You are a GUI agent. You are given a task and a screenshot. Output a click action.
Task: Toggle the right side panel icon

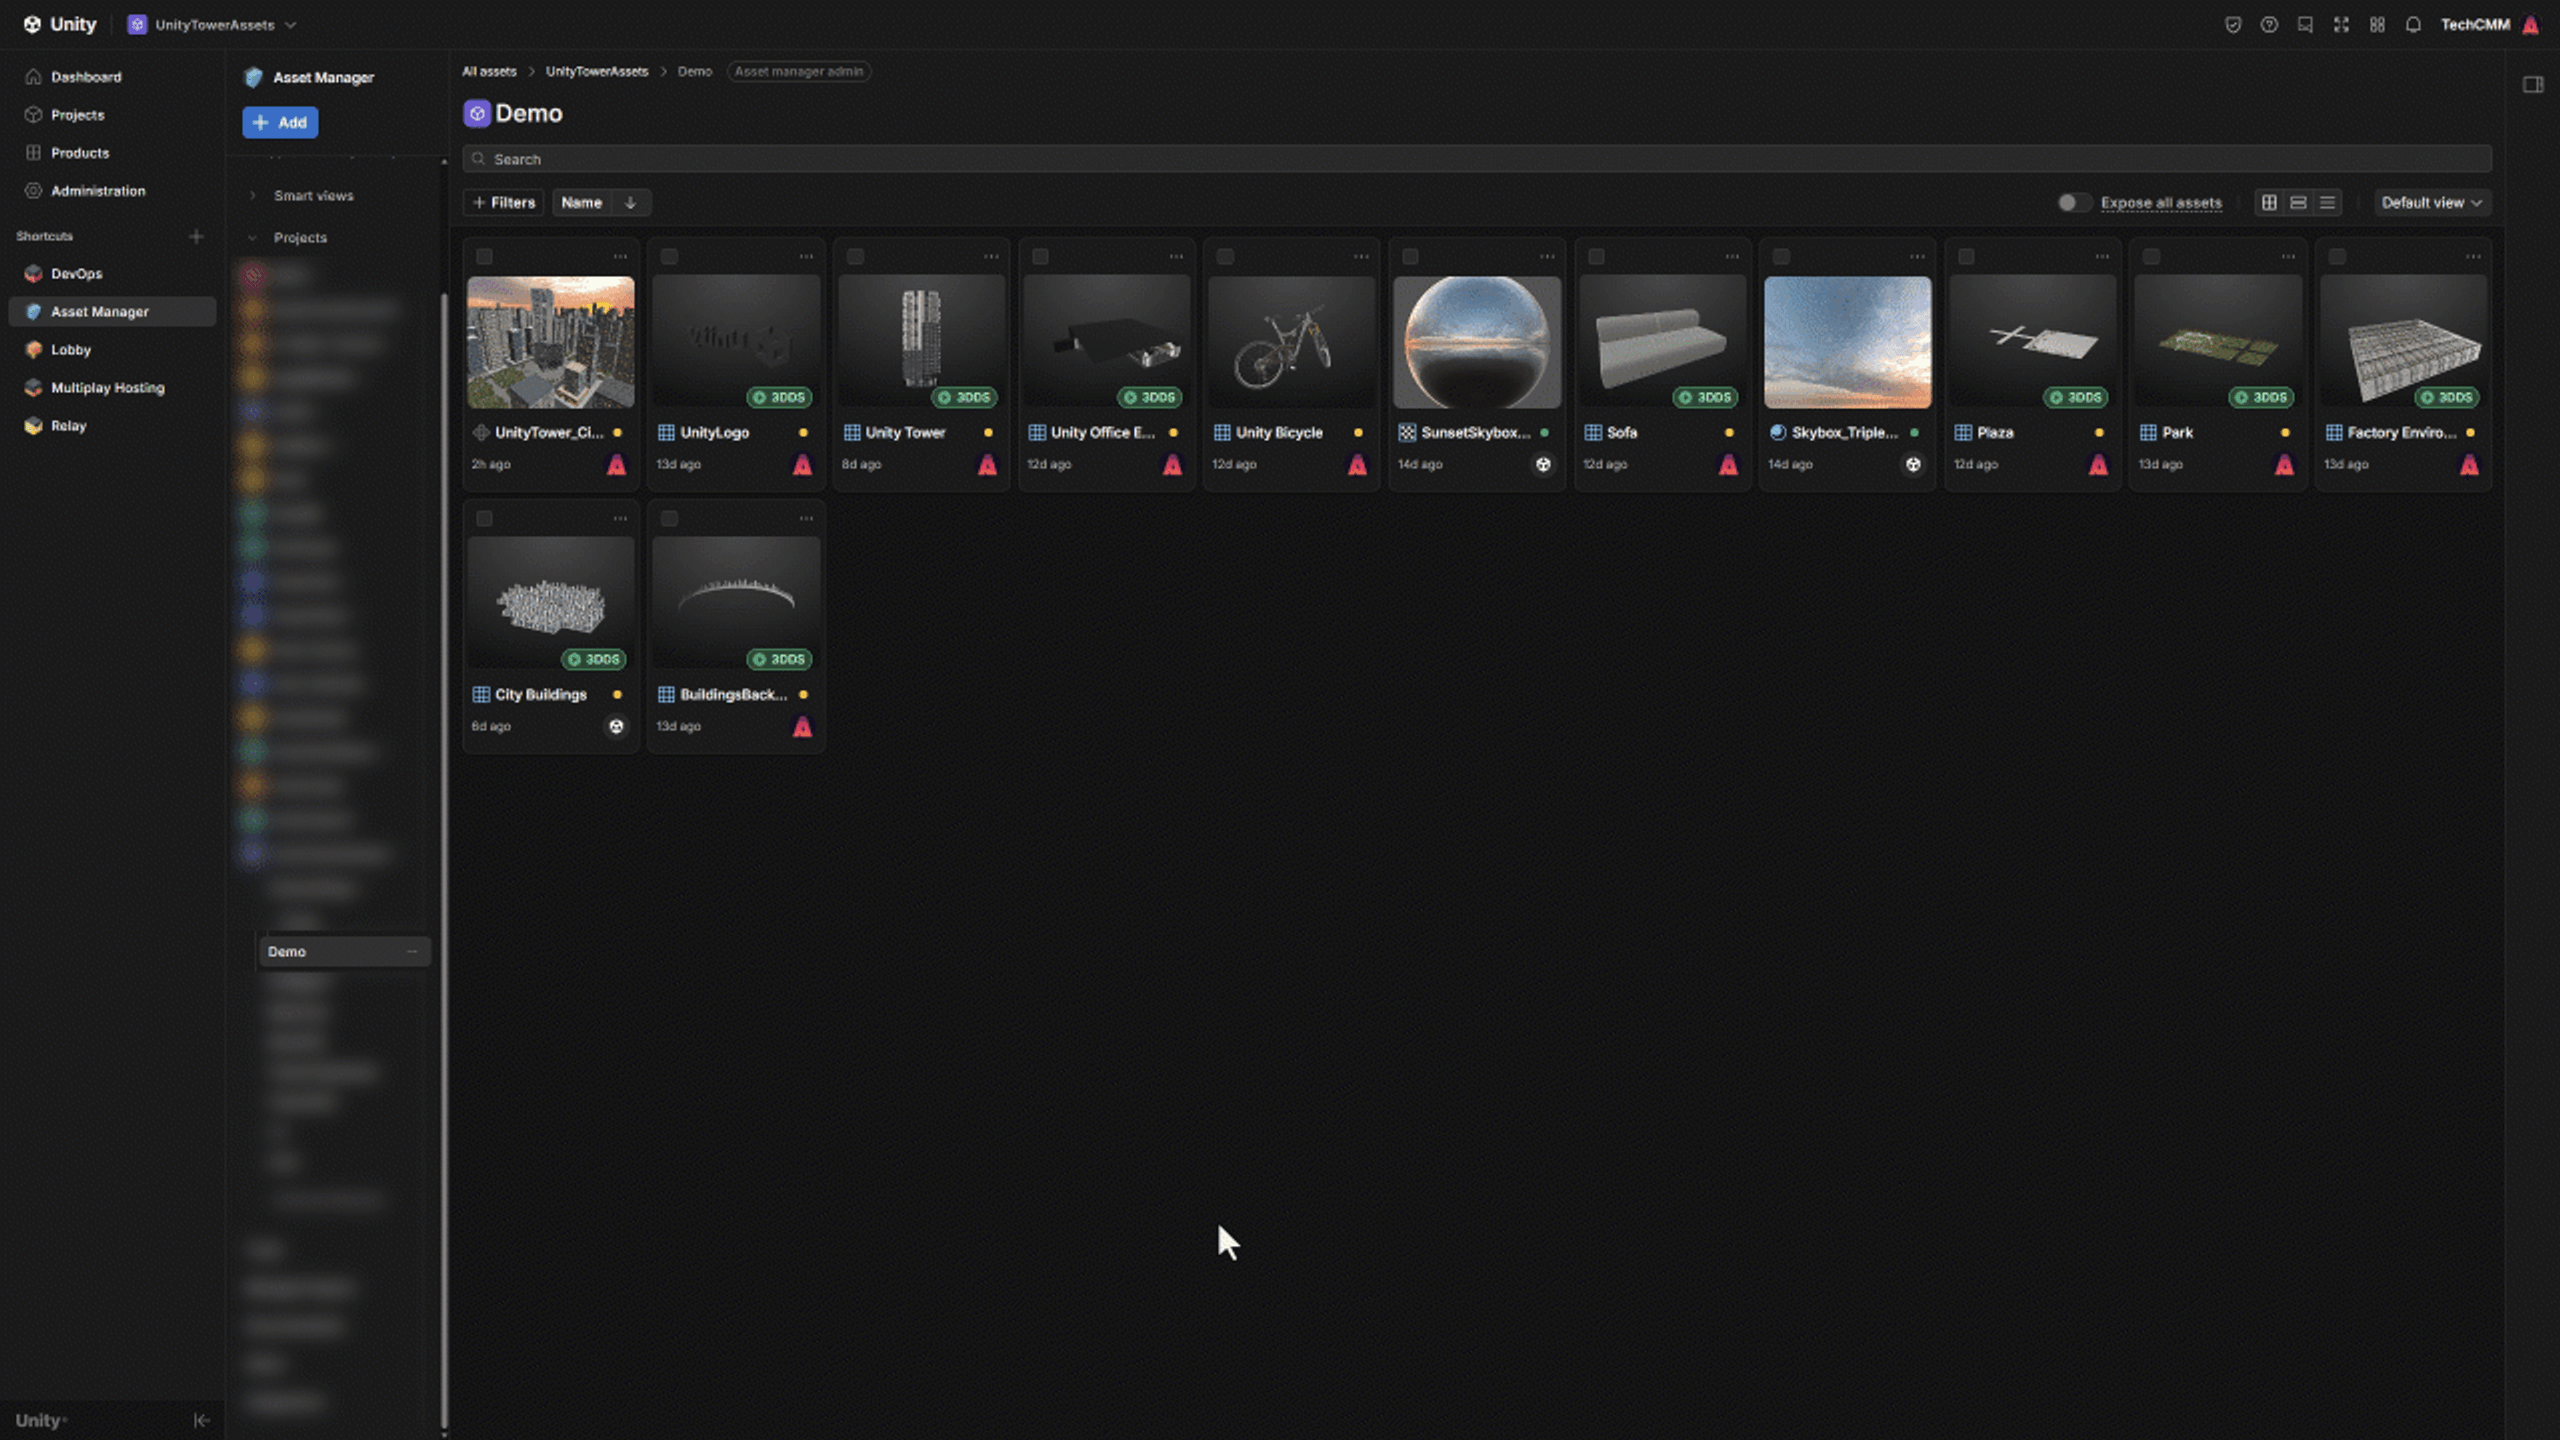coord(2533,84)
